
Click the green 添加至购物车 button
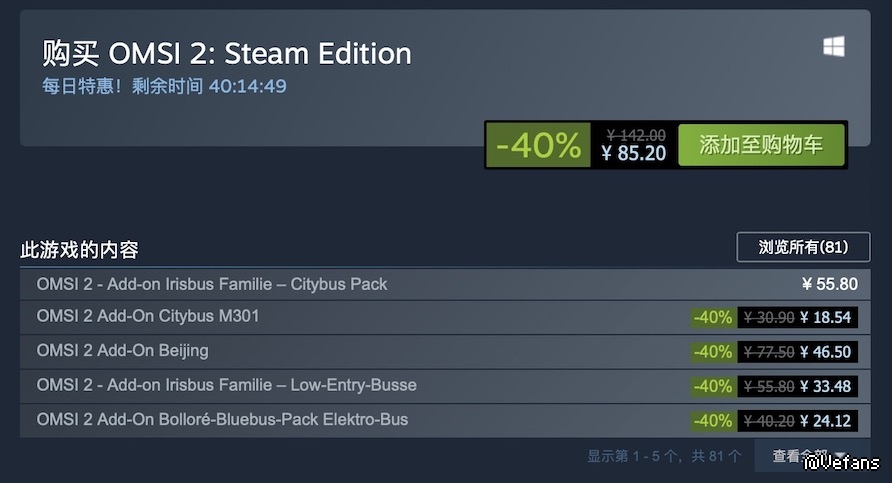click(761, 145)
